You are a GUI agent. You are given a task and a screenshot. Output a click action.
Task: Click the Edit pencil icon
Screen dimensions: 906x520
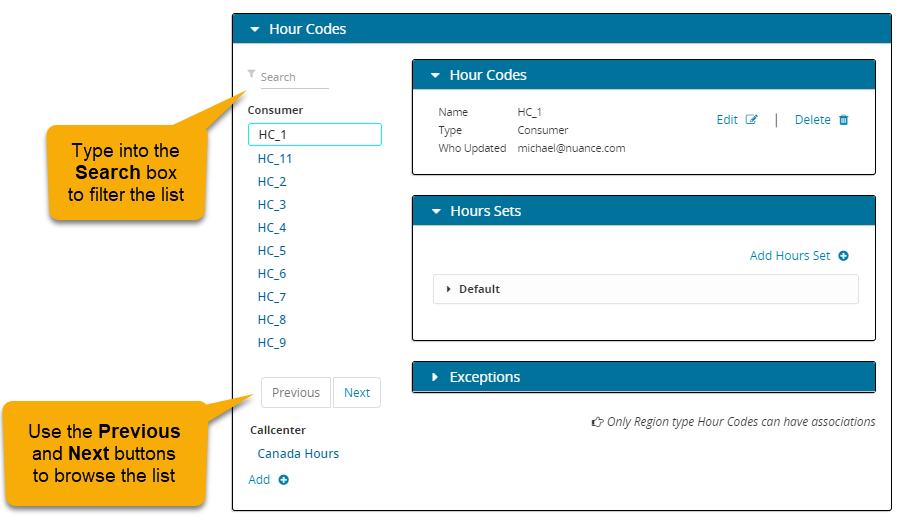[752, 120]
